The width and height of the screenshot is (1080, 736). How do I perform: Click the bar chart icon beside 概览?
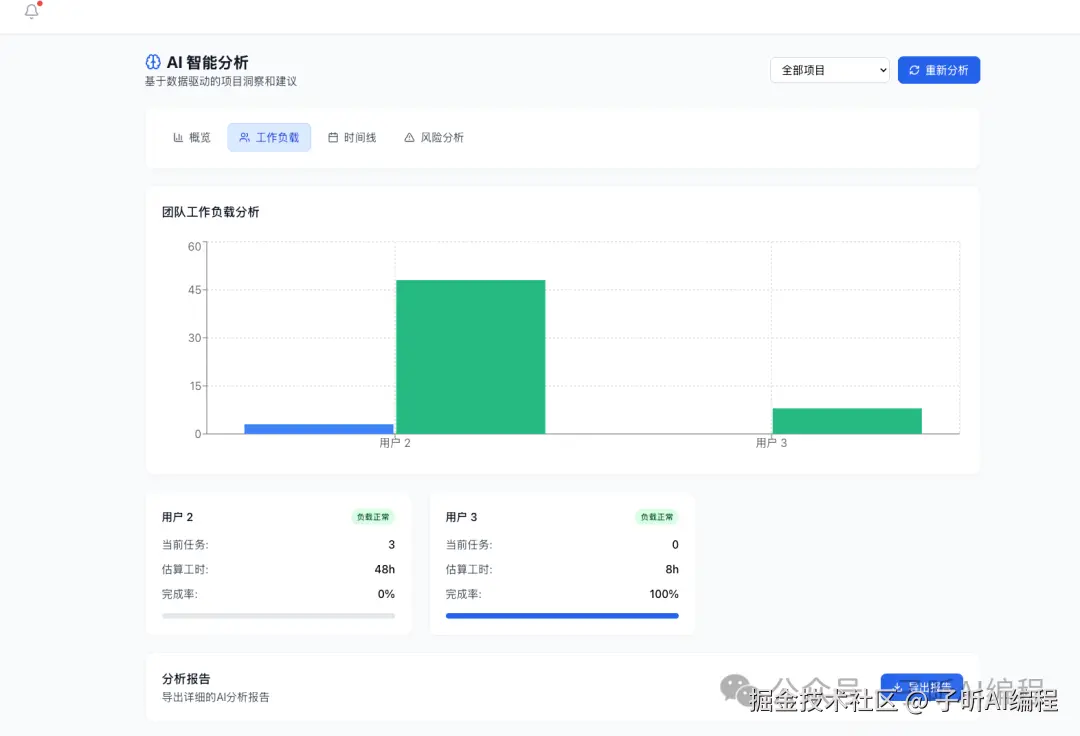178,138
